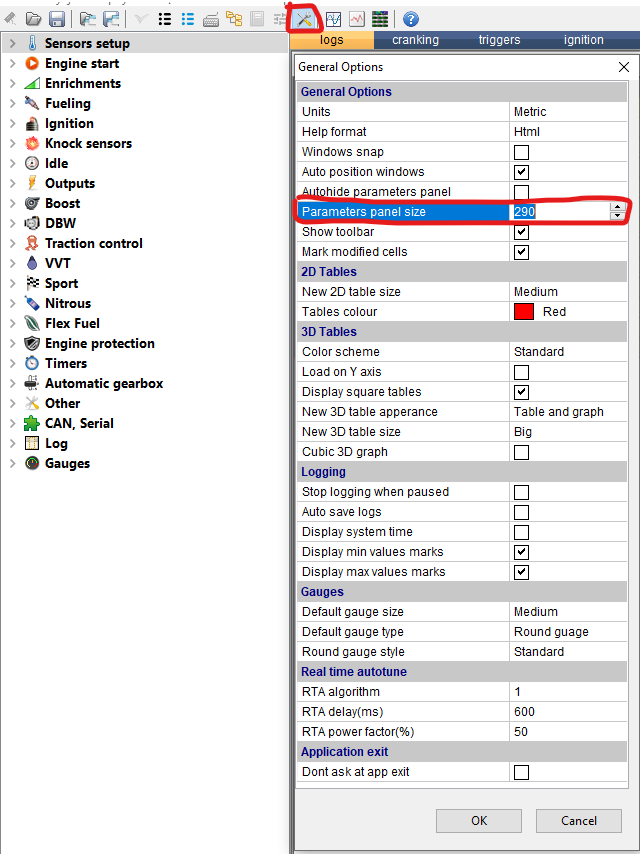Click the save floppy disk icon
Image resolution: width=640 pixels, height=854 pixels.
[57, 19]
